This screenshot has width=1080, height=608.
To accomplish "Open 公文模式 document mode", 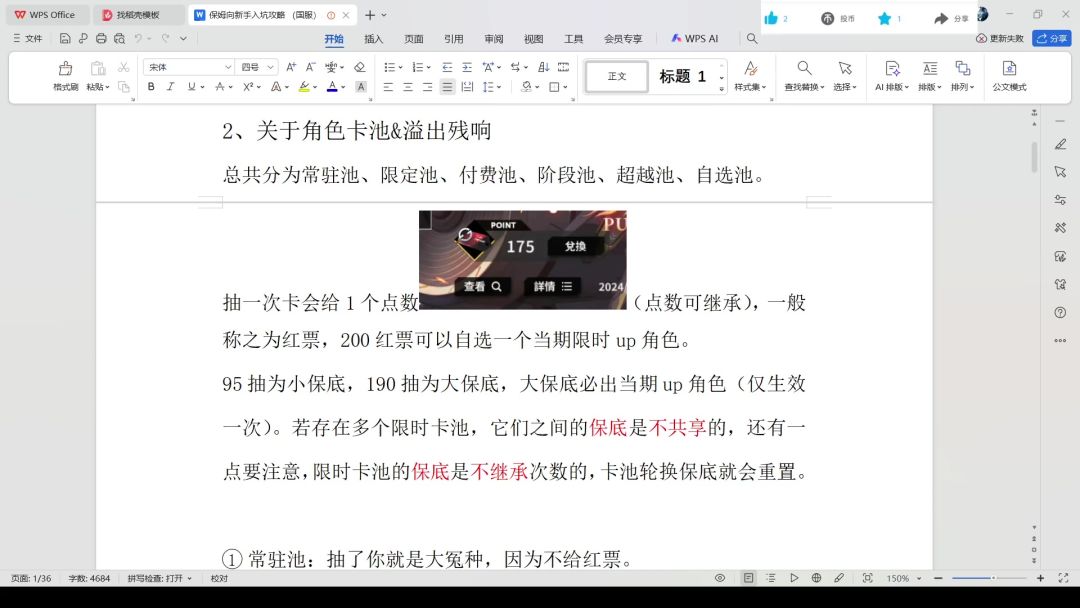I will tap(1009, 75).
